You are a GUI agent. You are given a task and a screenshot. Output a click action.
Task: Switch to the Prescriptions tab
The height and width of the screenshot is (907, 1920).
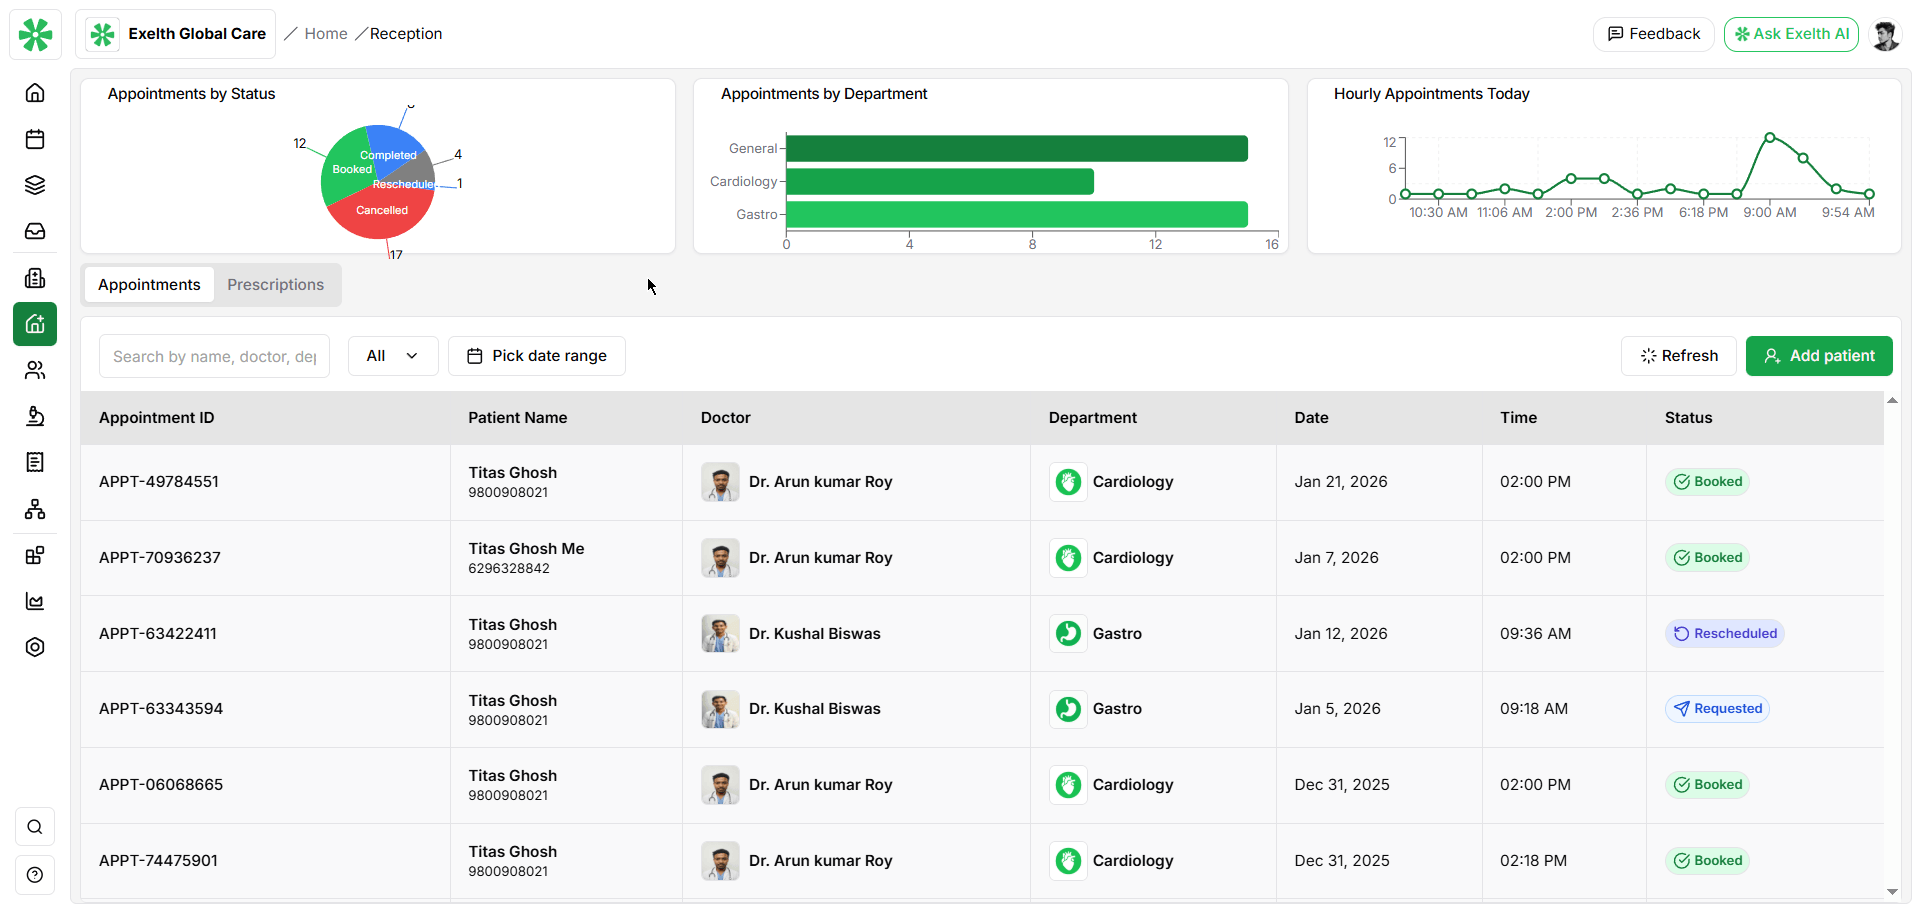pyautogui.click(x=275, y=284)
